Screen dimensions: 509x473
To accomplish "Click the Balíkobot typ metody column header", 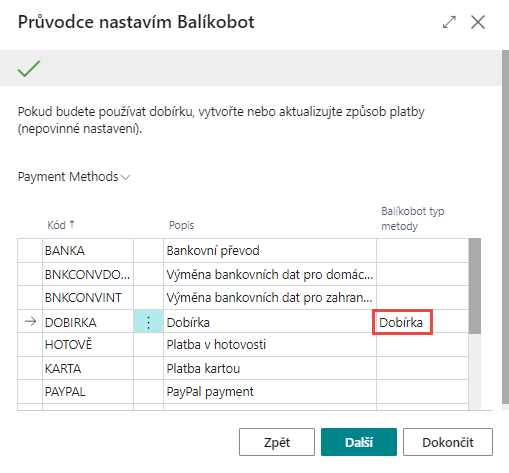I will pyautogui.click(x=413, y=219).
